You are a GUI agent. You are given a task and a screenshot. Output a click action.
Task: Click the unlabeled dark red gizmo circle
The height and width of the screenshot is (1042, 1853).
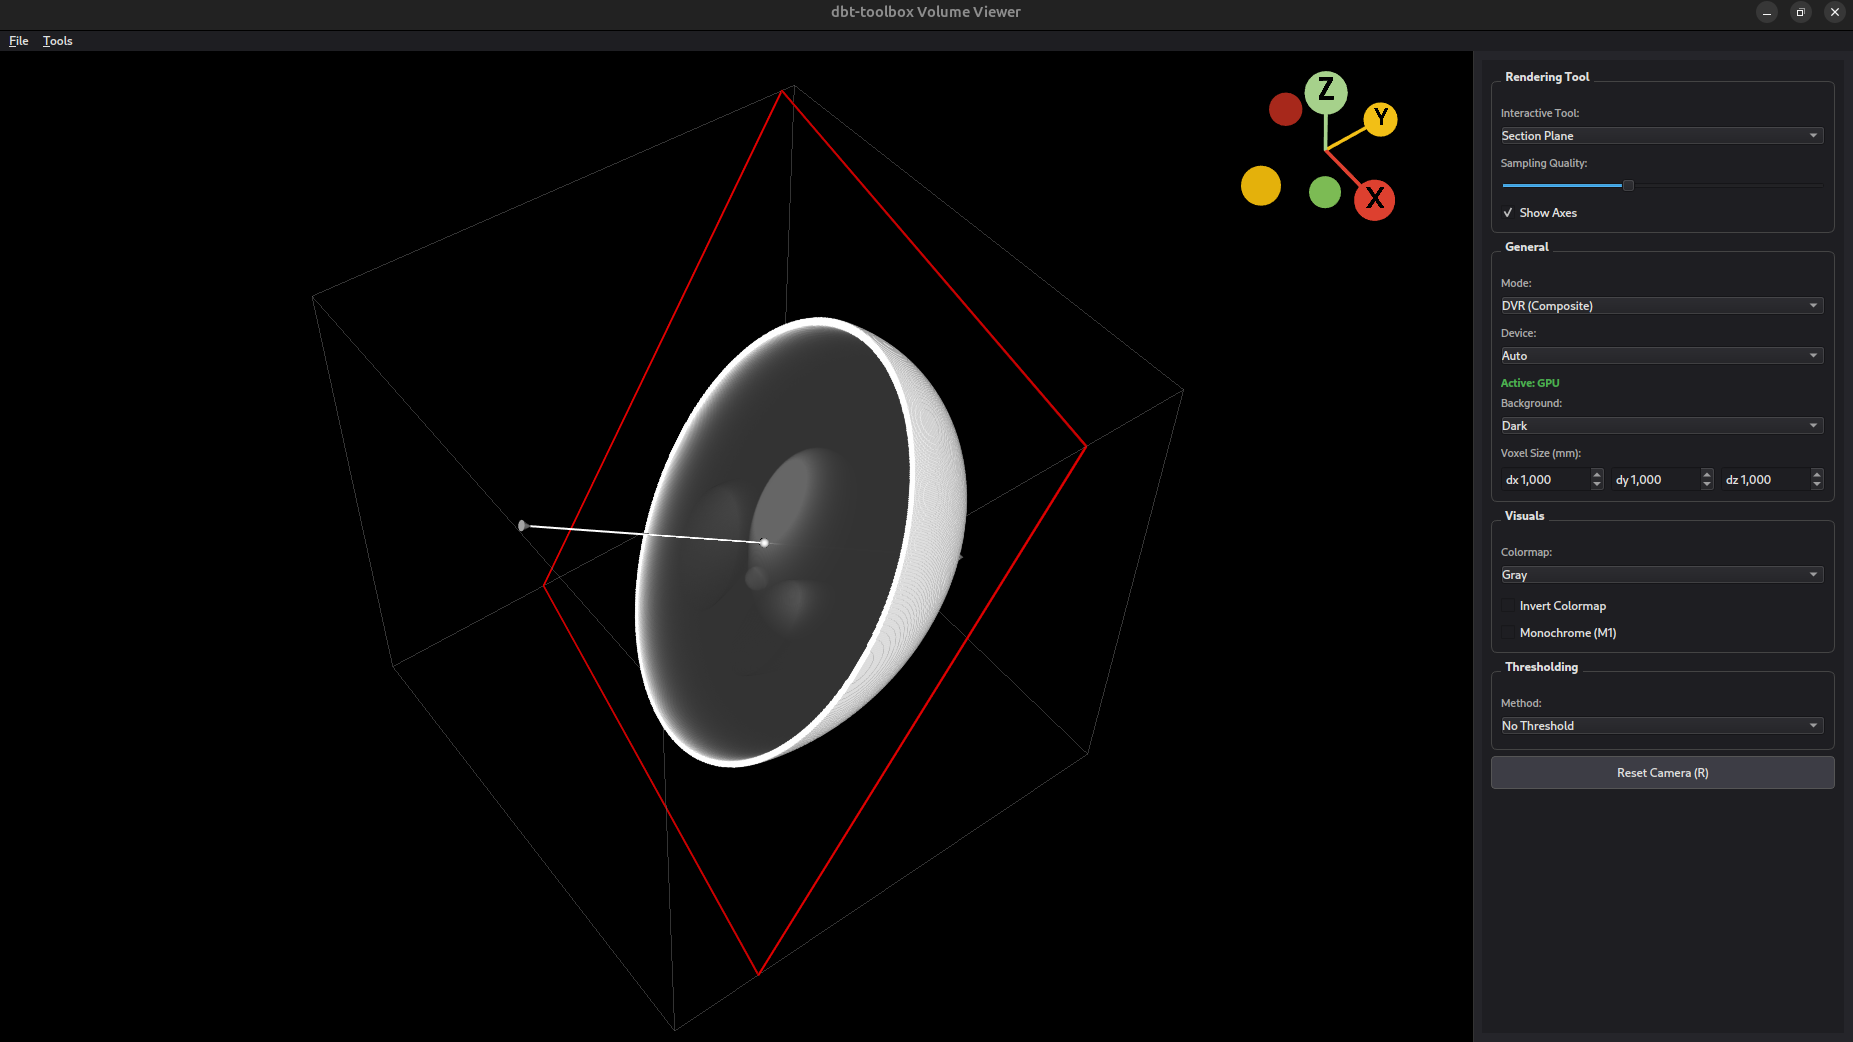click(1285, 109)
